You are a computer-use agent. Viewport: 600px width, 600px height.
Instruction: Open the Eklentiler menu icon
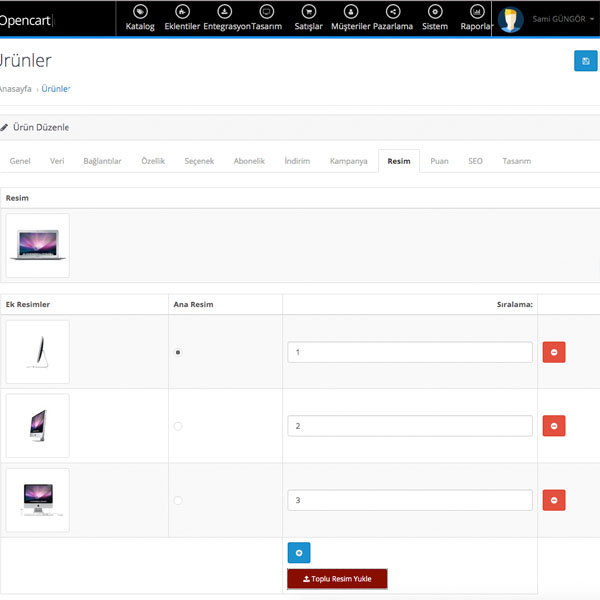tap(181, 12)
